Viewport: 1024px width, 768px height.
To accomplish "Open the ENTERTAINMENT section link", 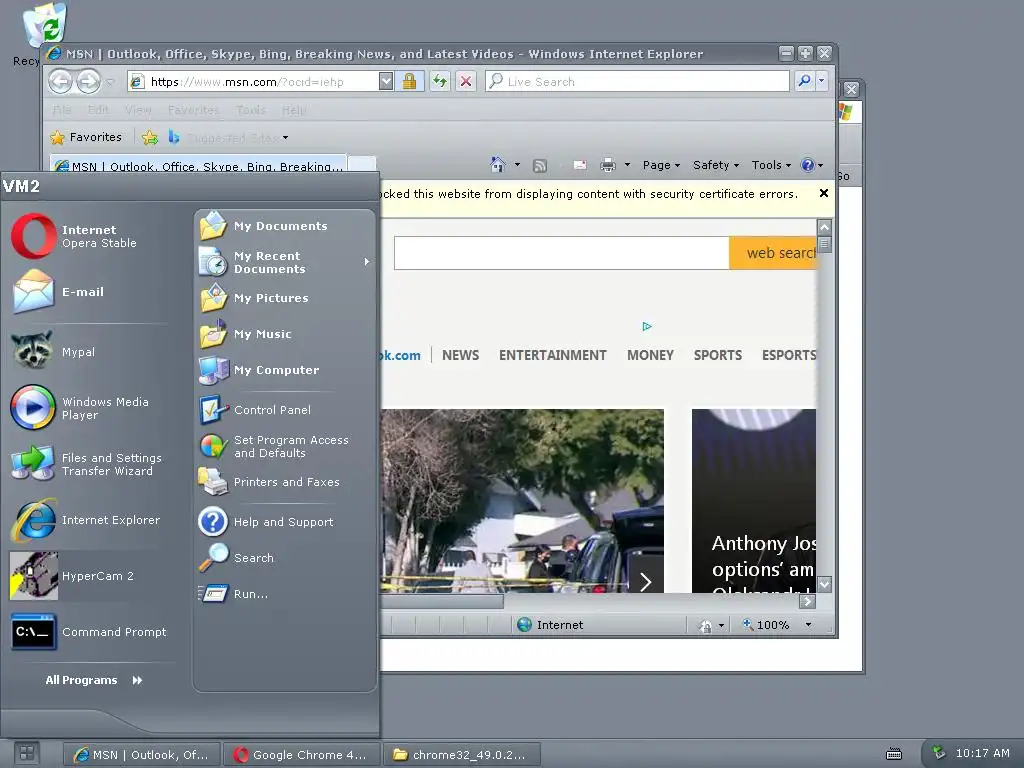I will click(552, 355).
